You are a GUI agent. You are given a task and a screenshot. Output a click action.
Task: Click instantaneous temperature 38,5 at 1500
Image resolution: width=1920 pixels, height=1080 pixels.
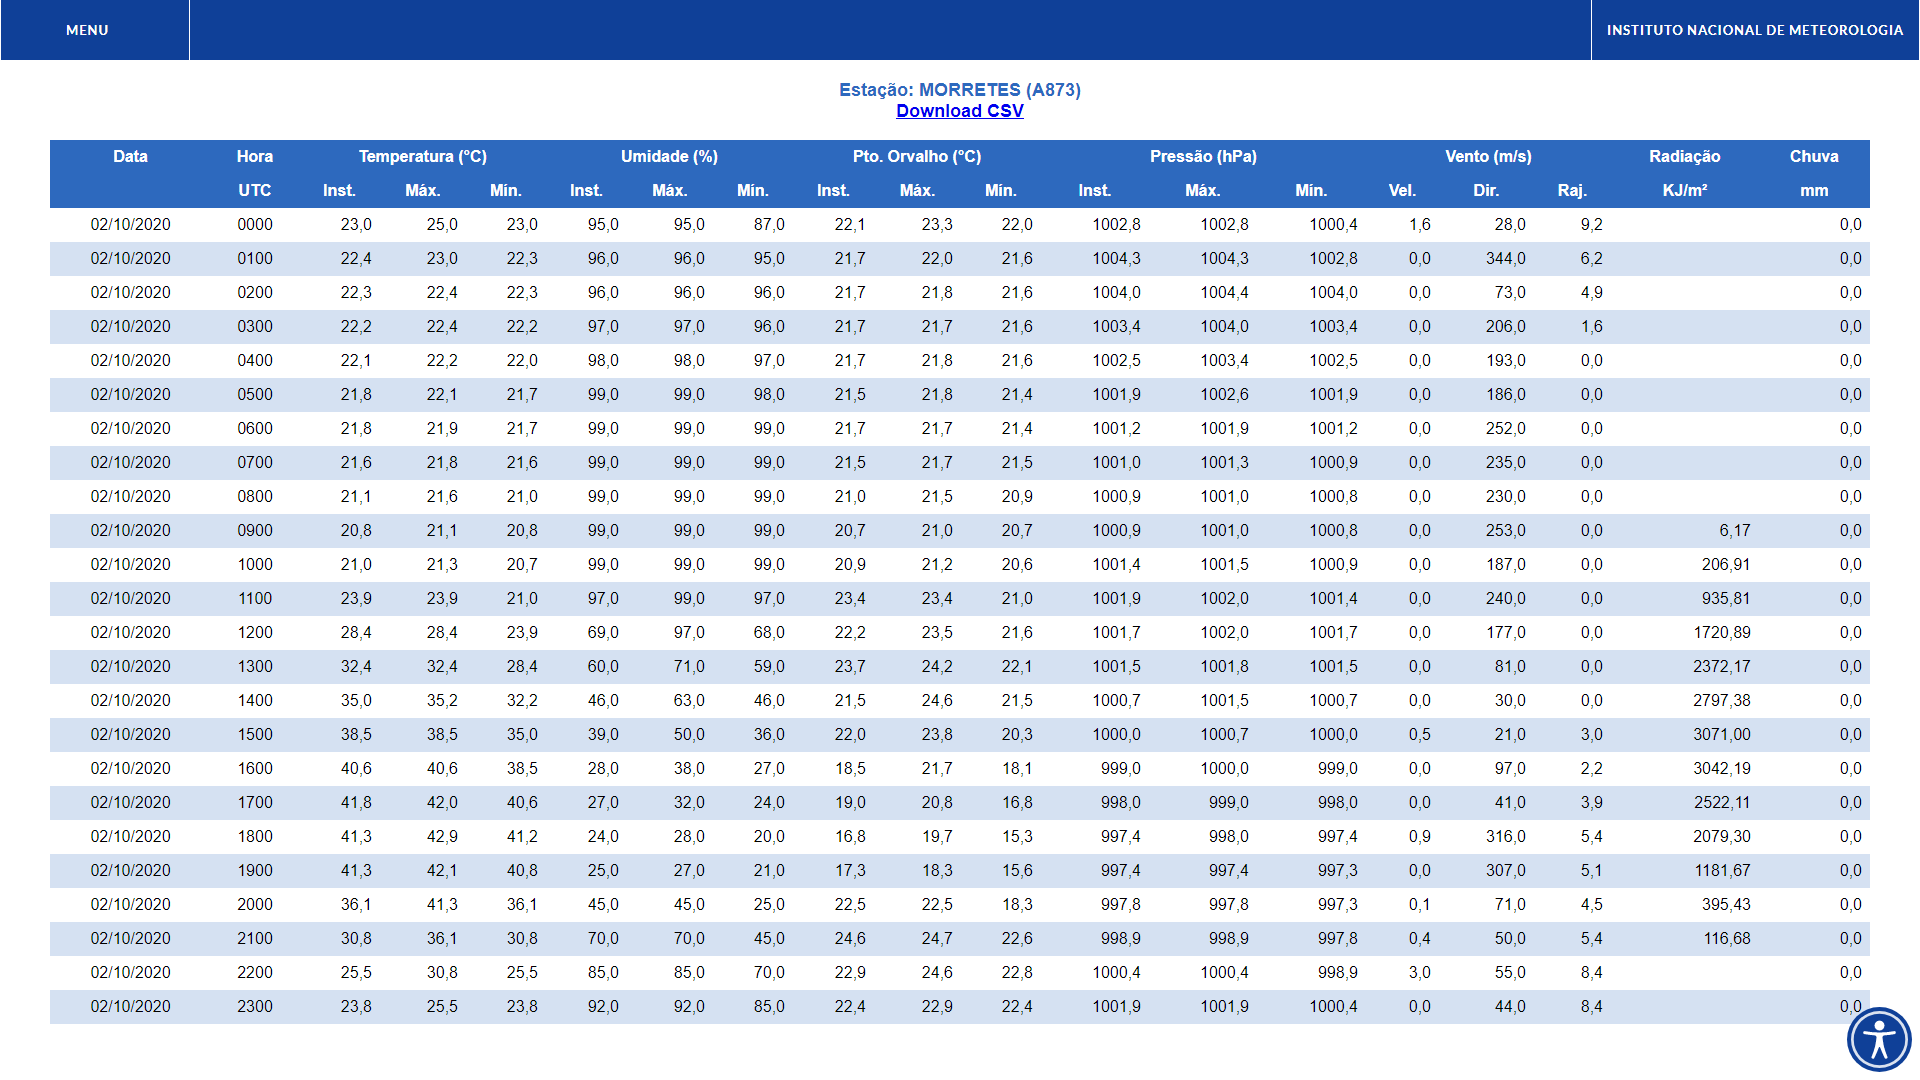[x=355, y=734]
